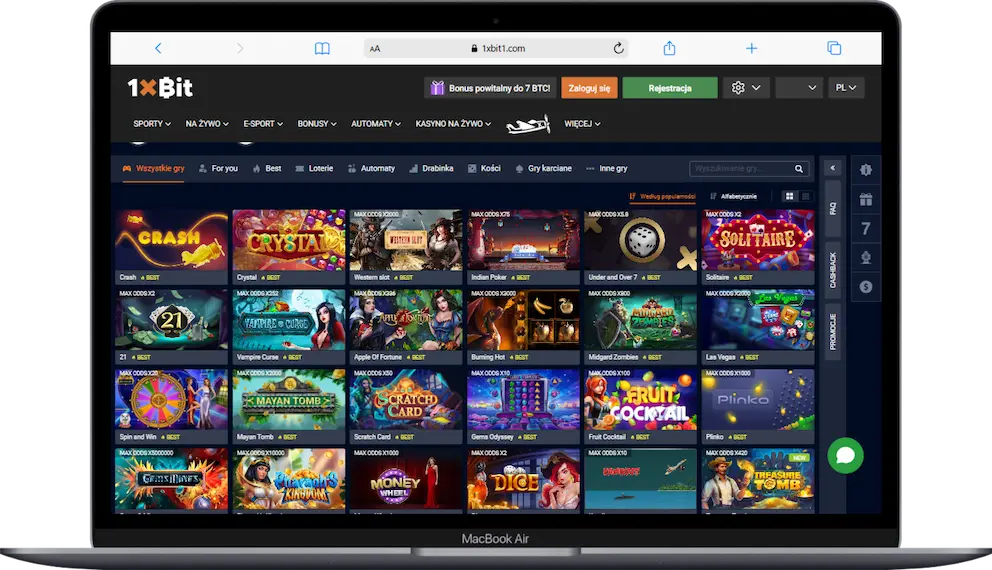Open the green live chat bubble
The height and width of the screenshot is (570, 992).
[x=845, y=455]
